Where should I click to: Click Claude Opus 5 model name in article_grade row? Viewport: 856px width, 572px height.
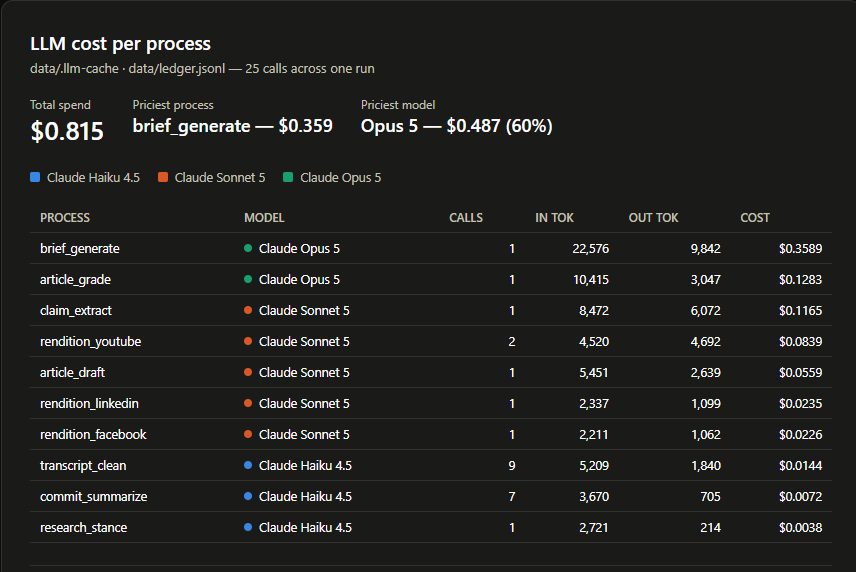299,280
